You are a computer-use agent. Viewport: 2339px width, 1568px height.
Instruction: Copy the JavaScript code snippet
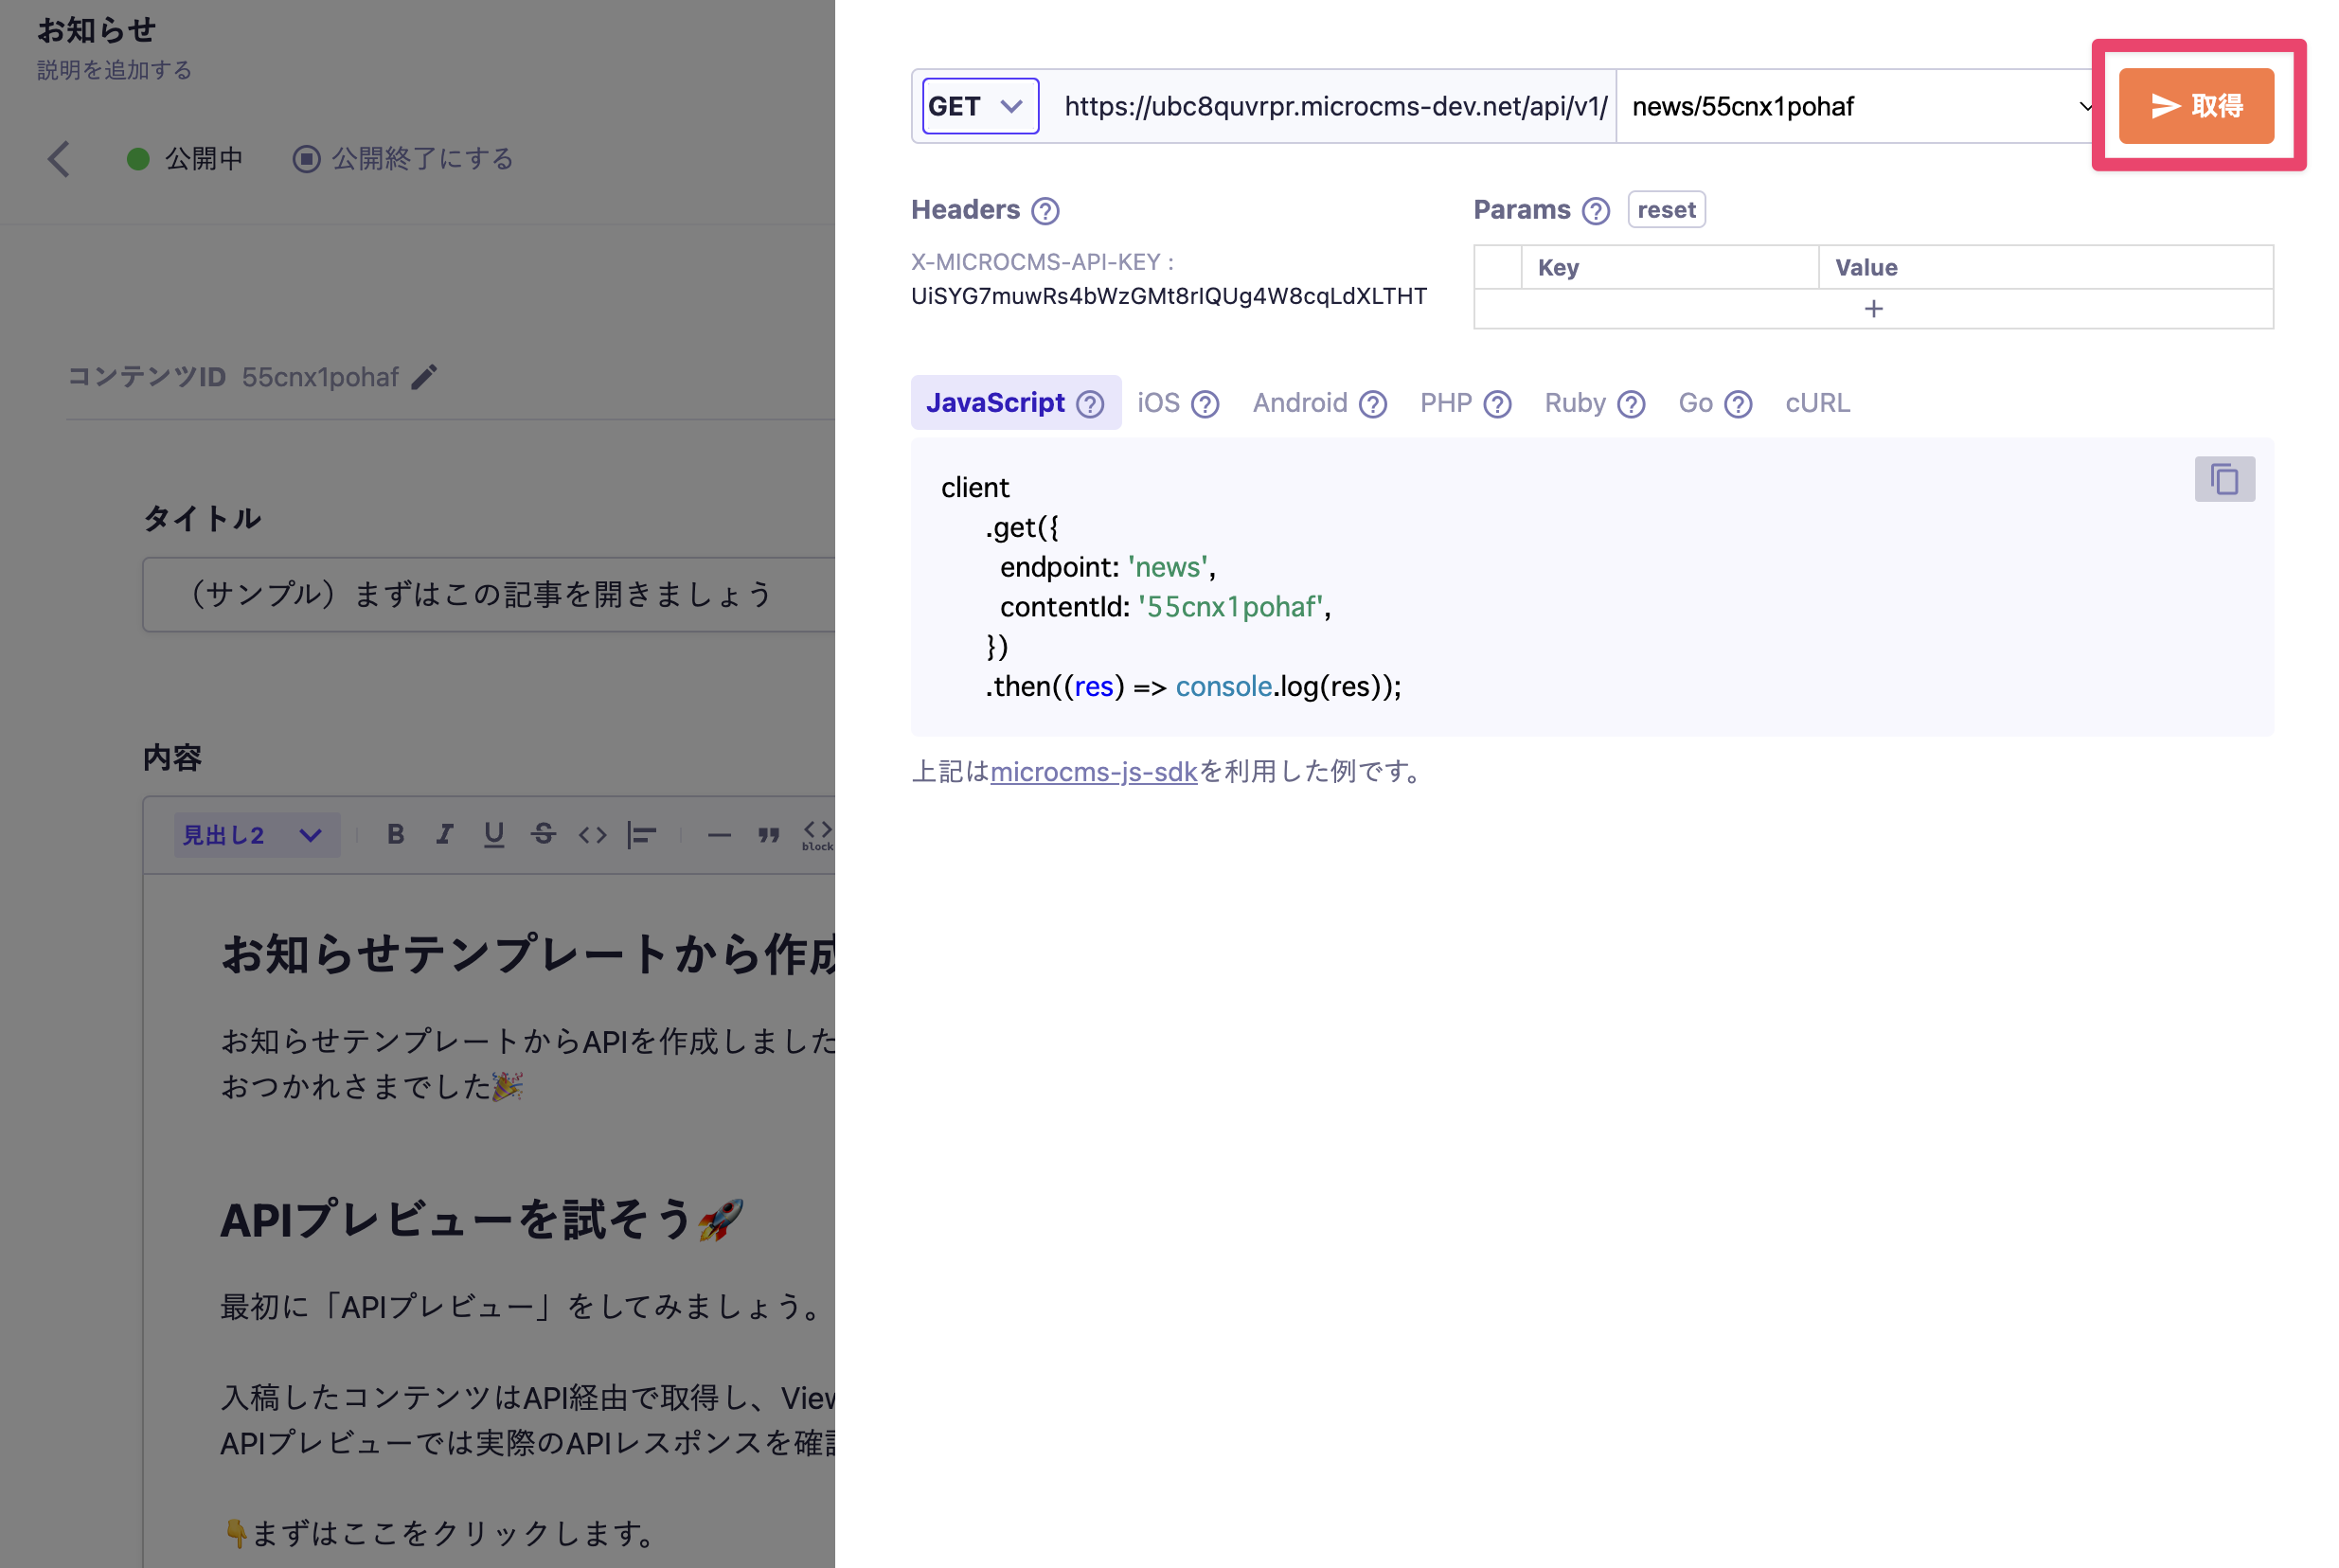coord(2224,479)
